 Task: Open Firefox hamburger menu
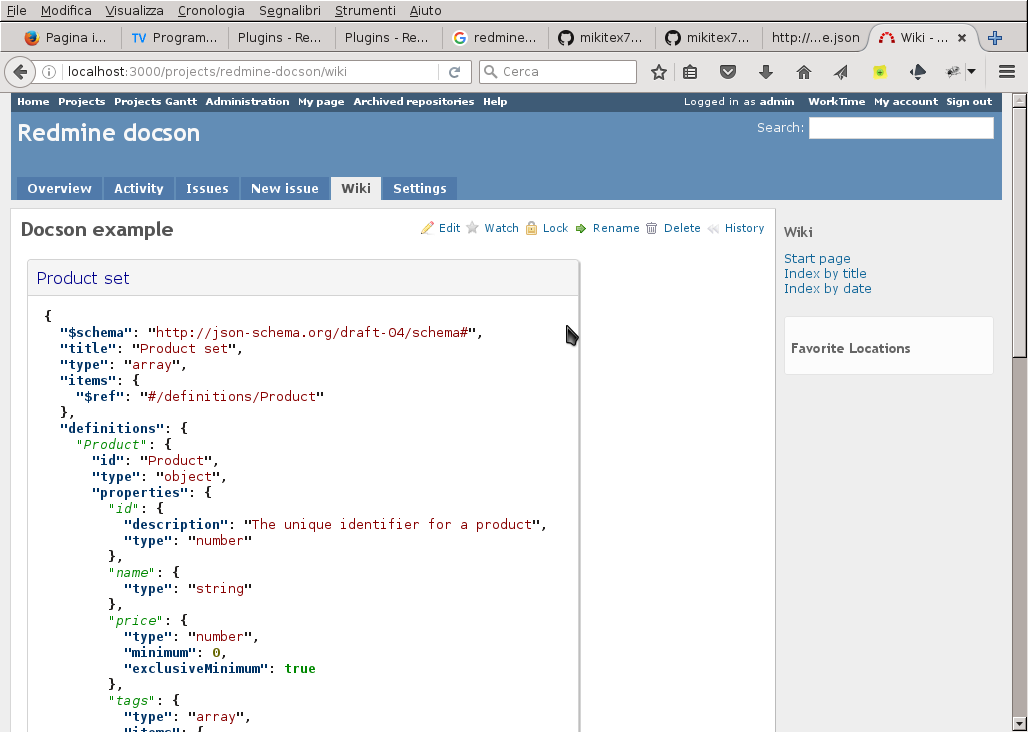[1007, 72]
